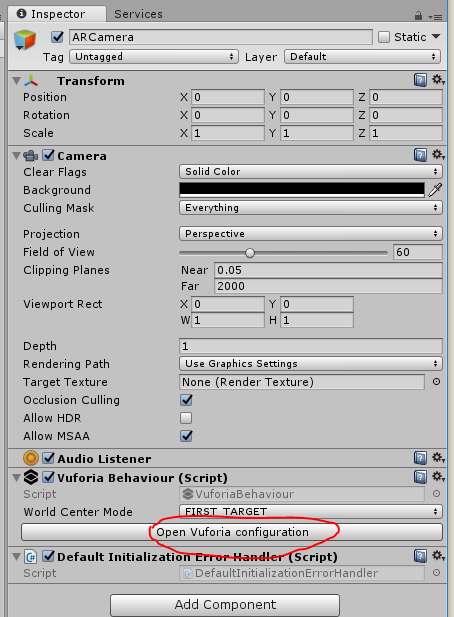
Task: Click the Add Component button
Action: (225, 604)
